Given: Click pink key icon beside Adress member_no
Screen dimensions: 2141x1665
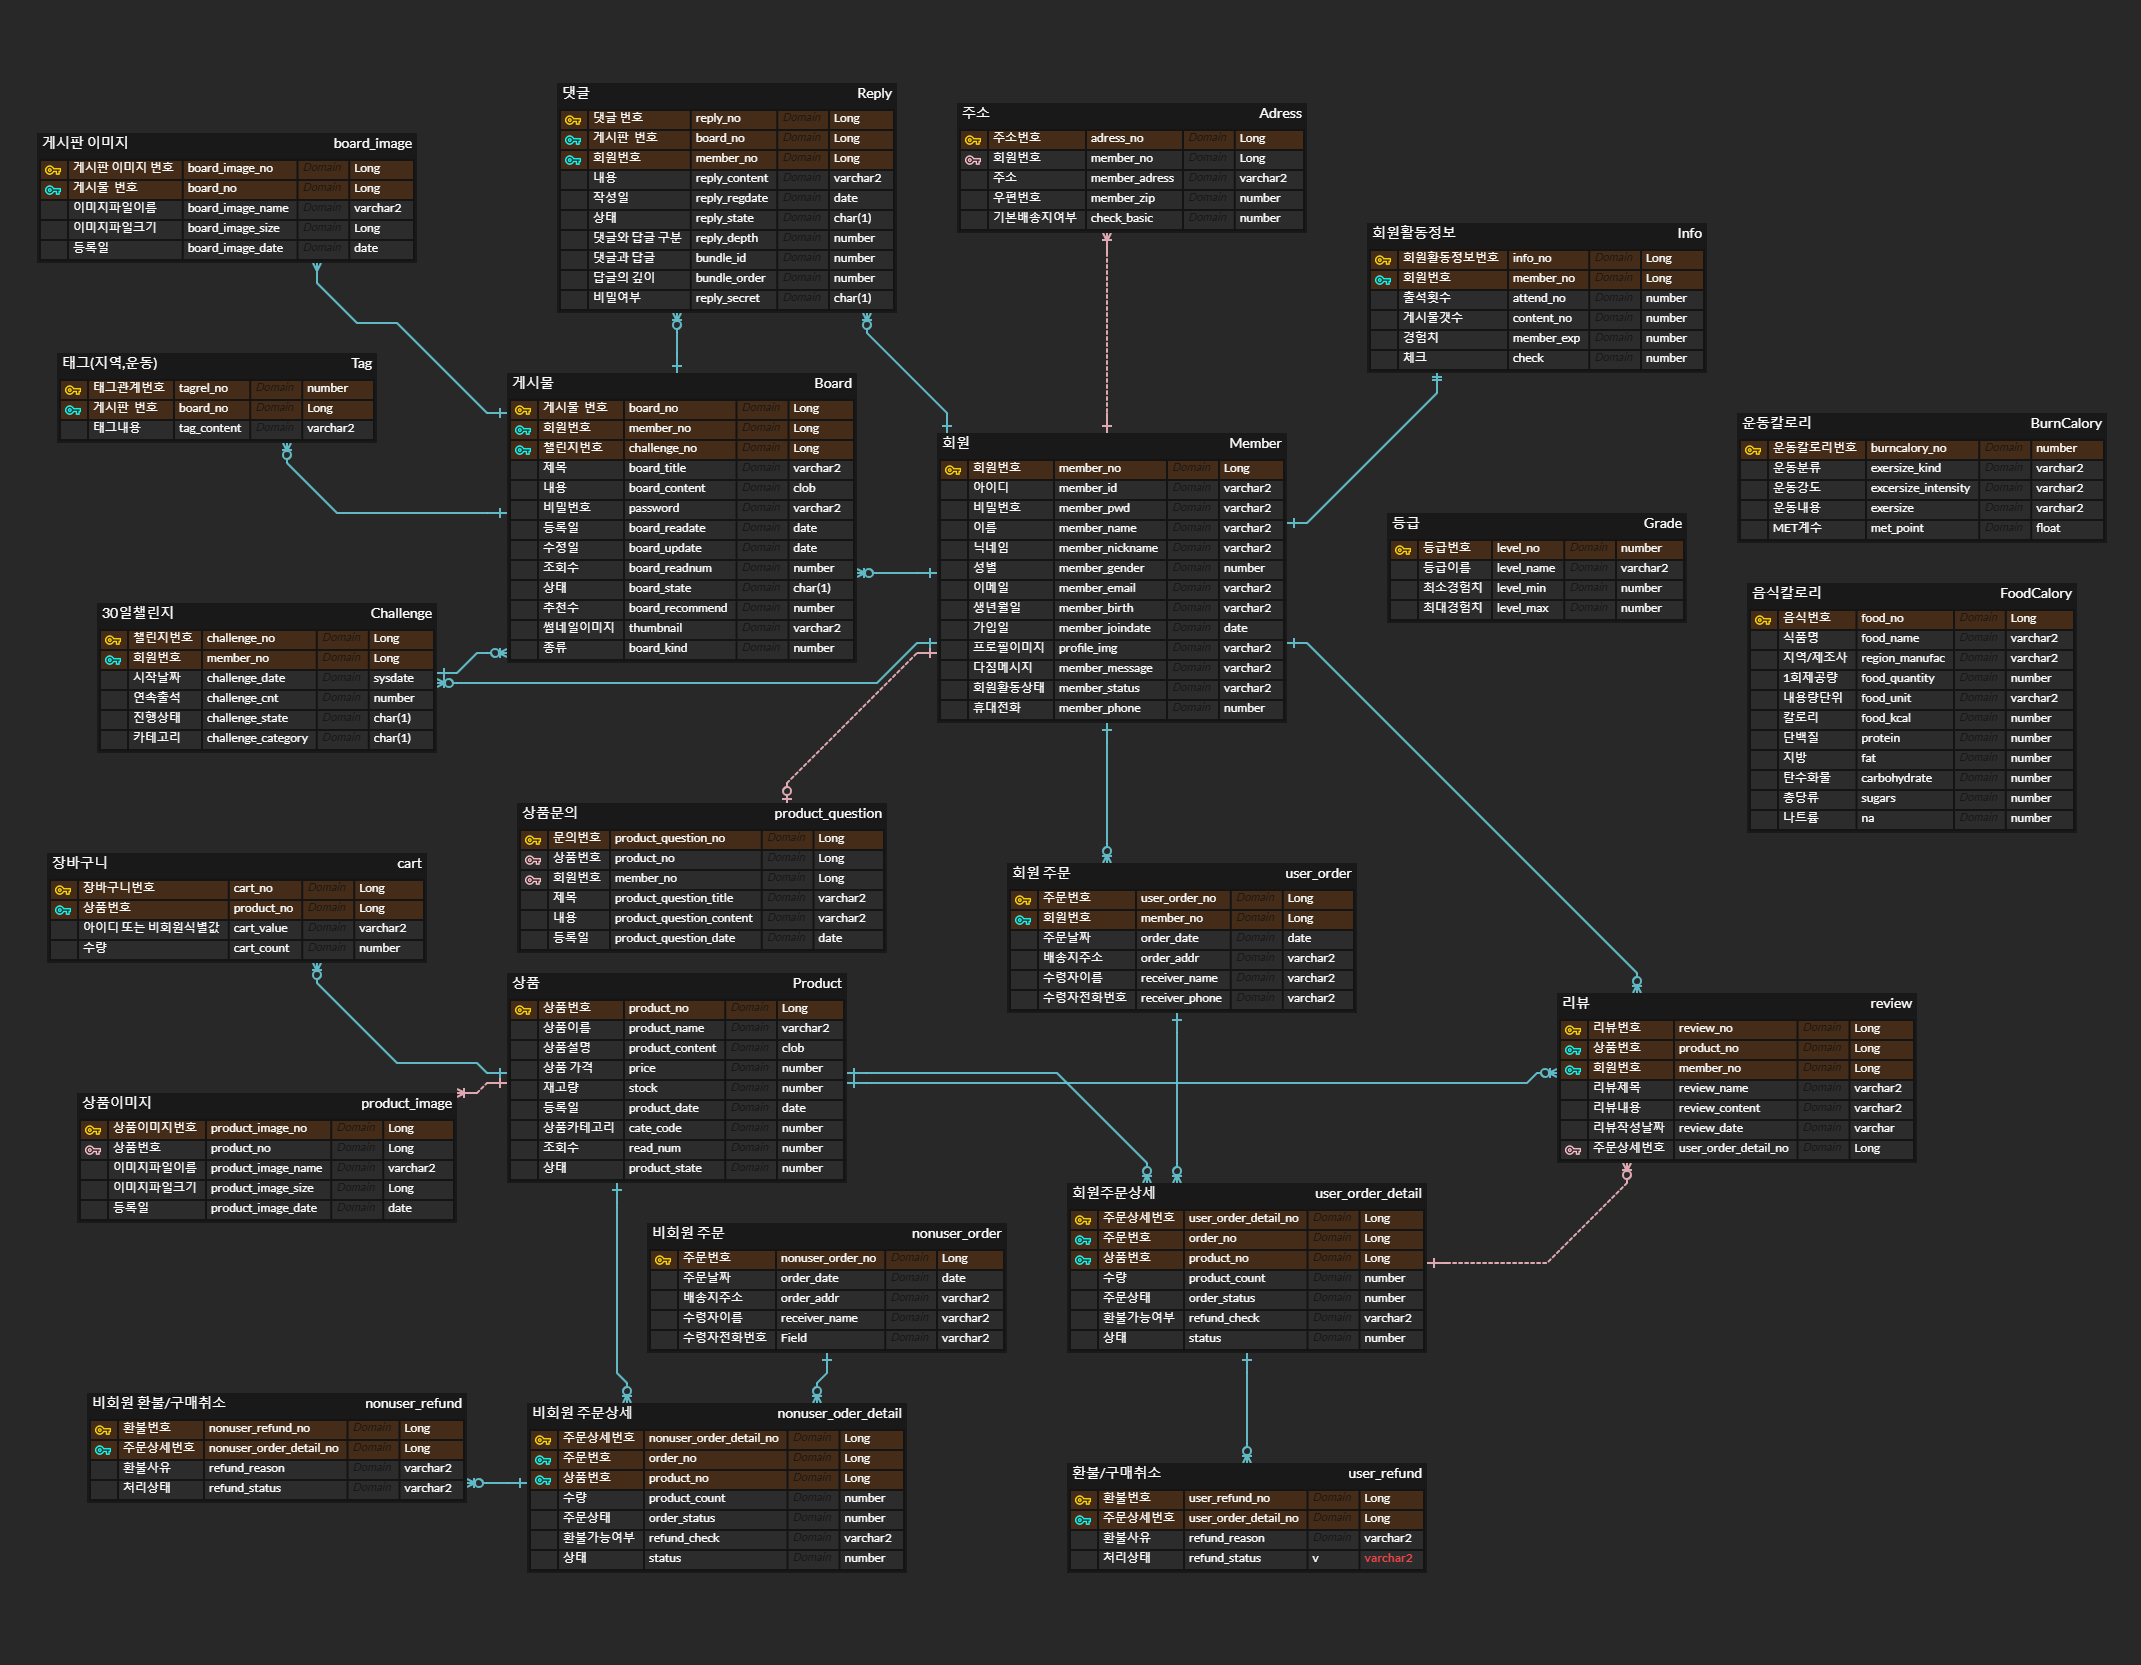Looking at the screenshot, I should [973, 159].
